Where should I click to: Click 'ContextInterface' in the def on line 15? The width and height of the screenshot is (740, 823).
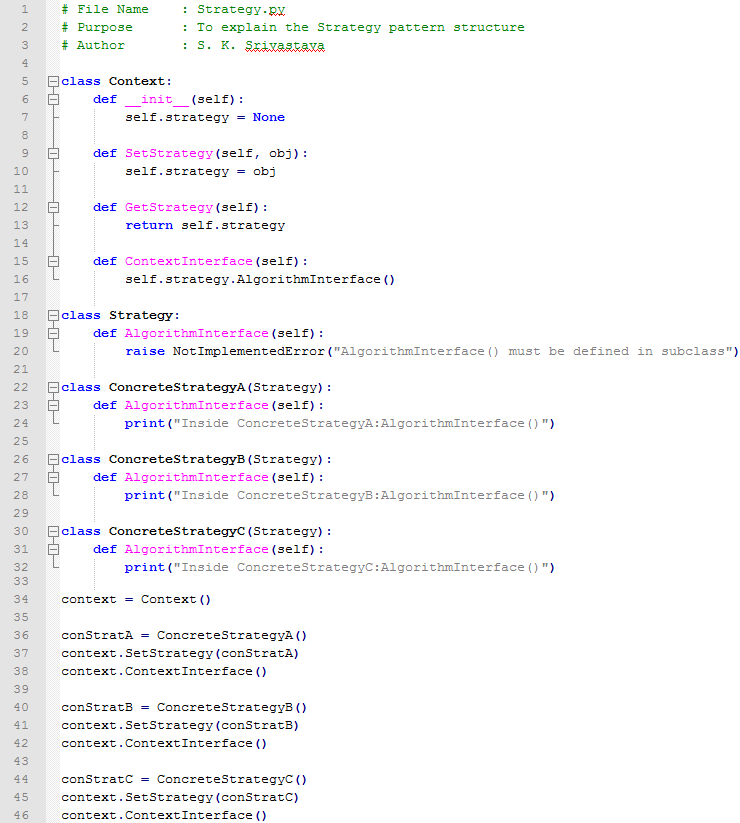[x=189, y=261]
